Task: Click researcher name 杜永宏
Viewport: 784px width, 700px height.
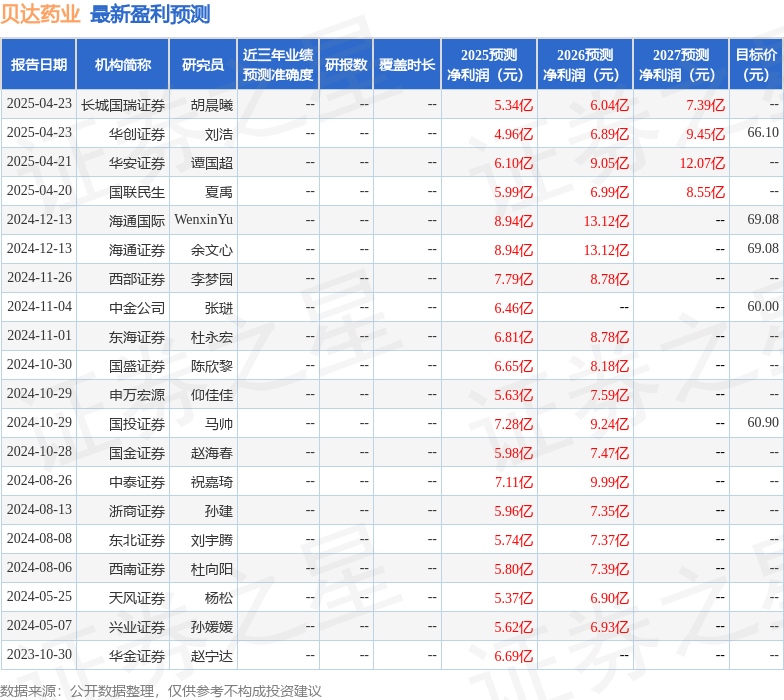Action: 212,337
